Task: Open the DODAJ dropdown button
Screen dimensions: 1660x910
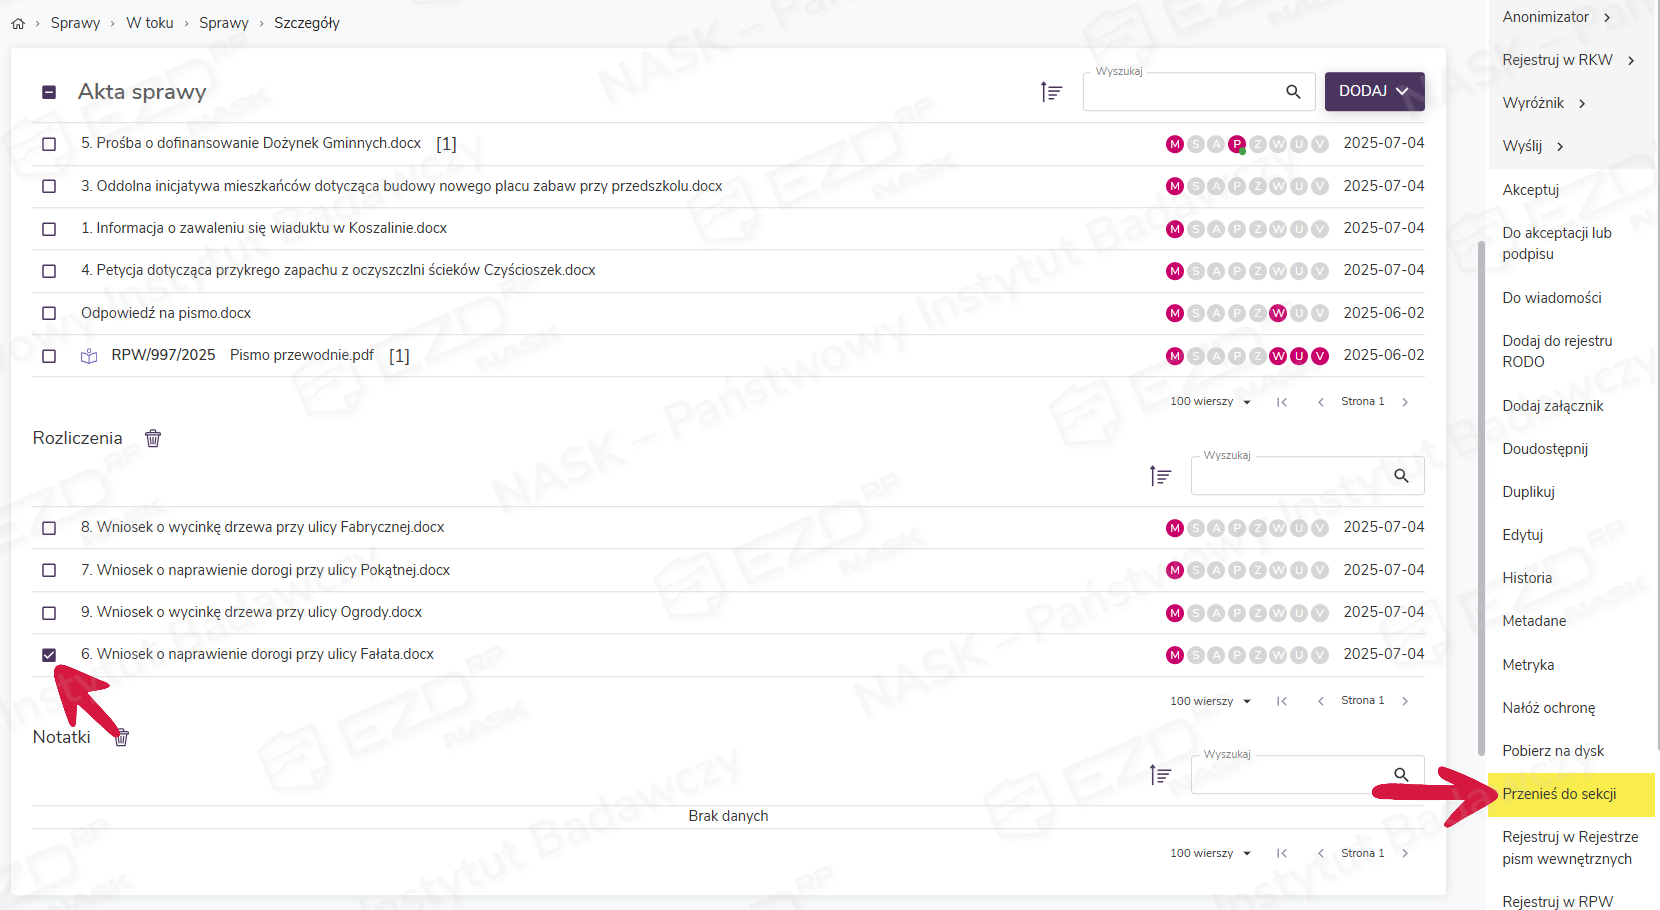Action: (1374, 91)
